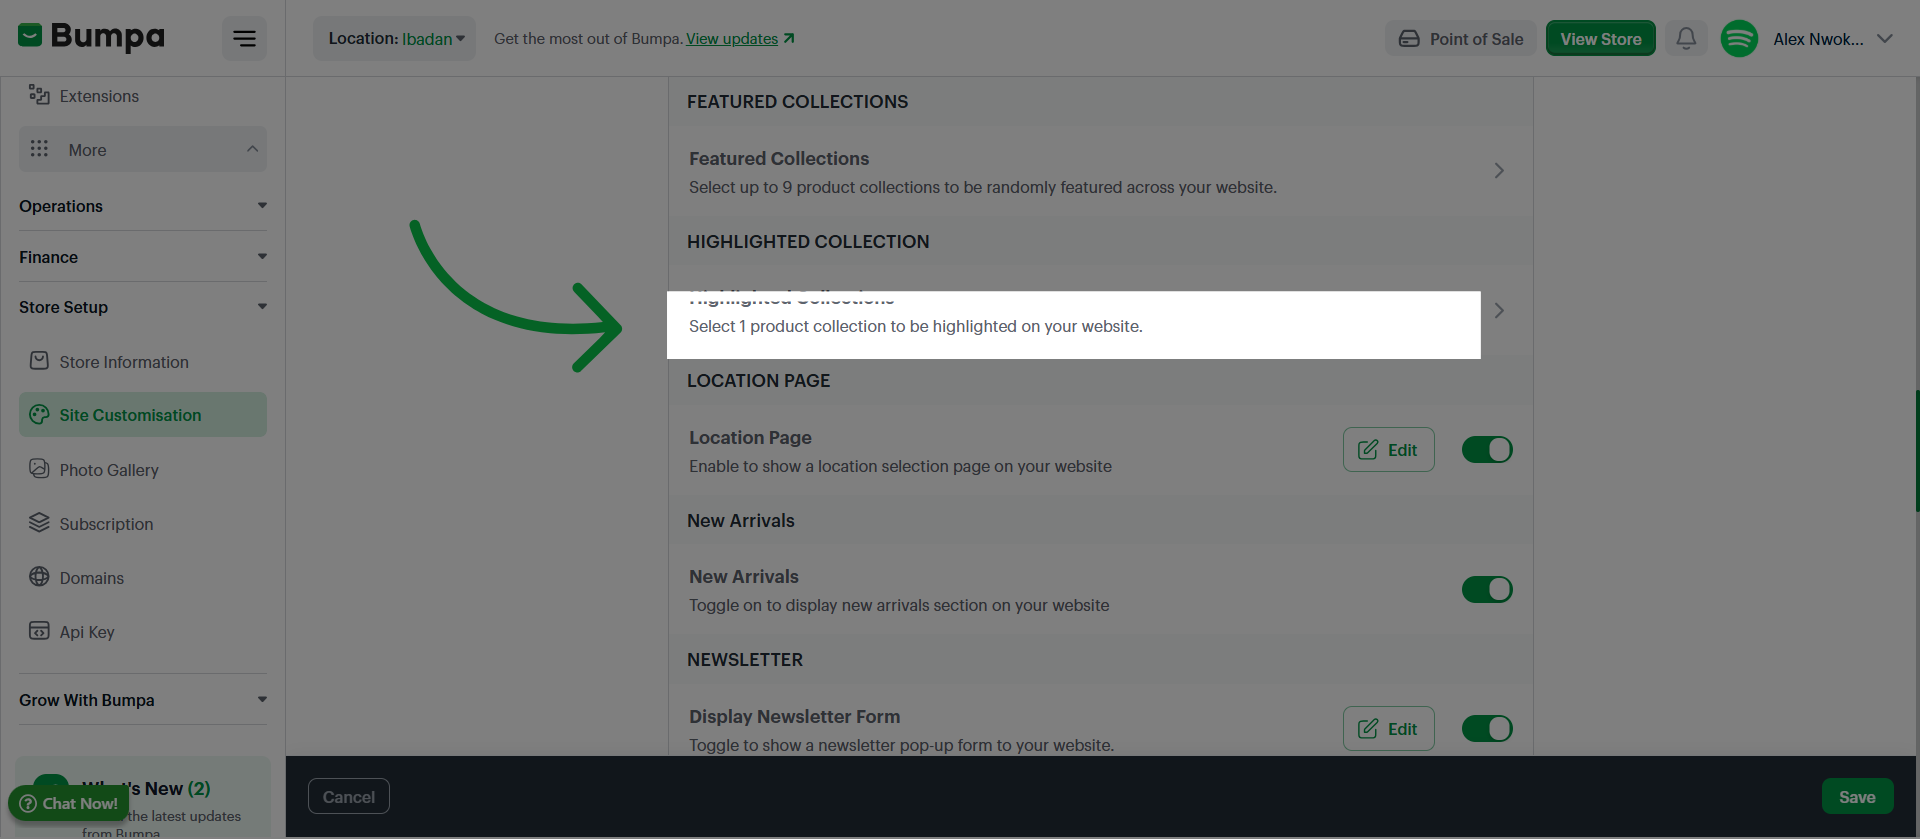Click the Bumpa logo icon
1920x839 pixels.
click(30, 36)
